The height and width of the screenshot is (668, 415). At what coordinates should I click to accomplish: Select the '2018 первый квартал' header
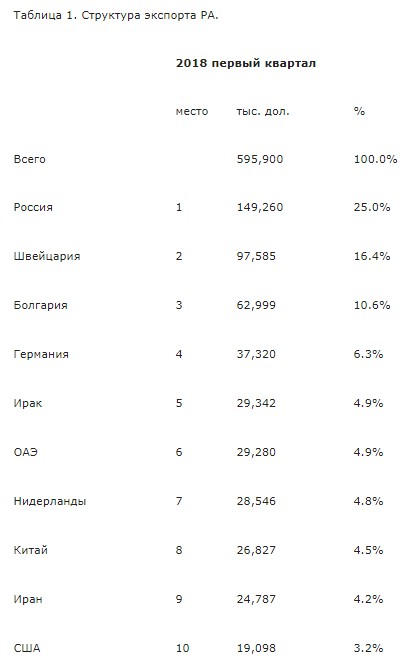tap(246, 63)
